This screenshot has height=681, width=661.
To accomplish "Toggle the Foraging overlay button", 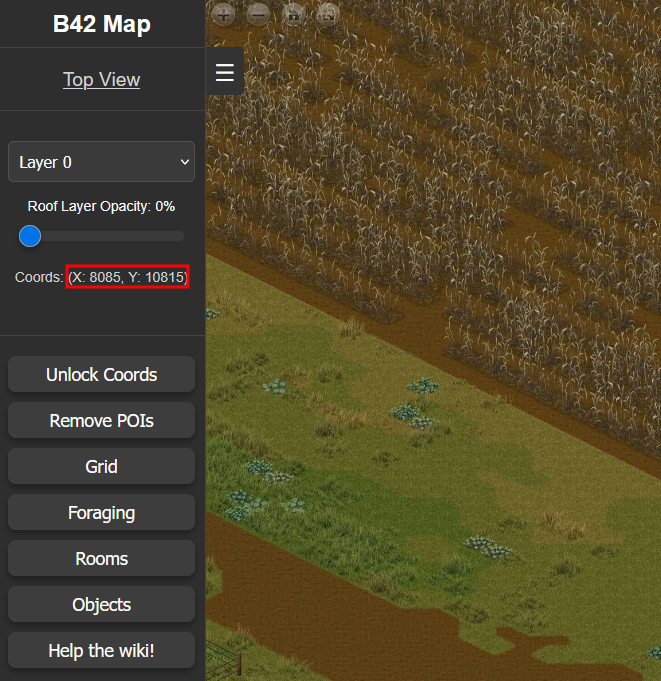I will pos(101,512).
